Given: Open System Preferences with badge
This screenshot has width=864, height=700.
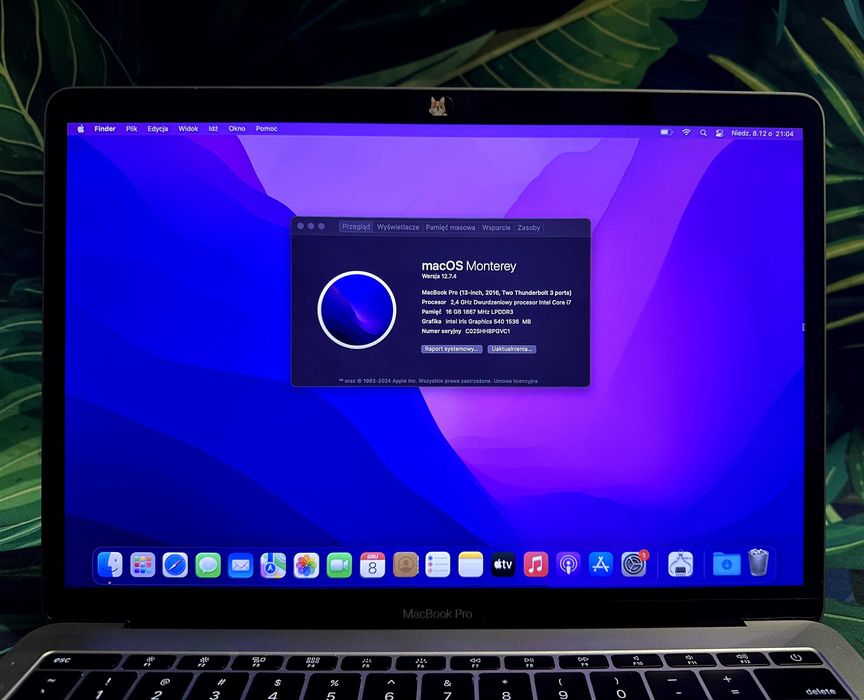Looking at the screenshot, I should pyautogui.click(x=634, y=564).
